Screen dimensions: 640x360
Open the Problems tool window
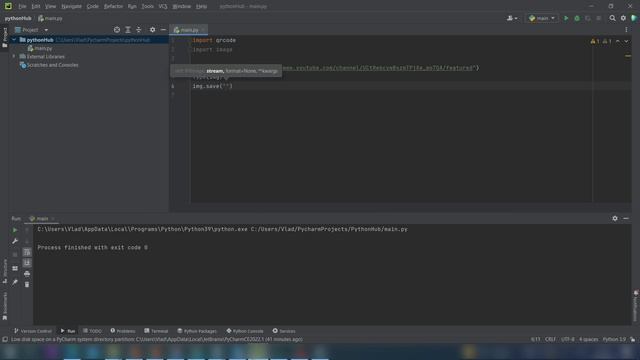point(123,331)
